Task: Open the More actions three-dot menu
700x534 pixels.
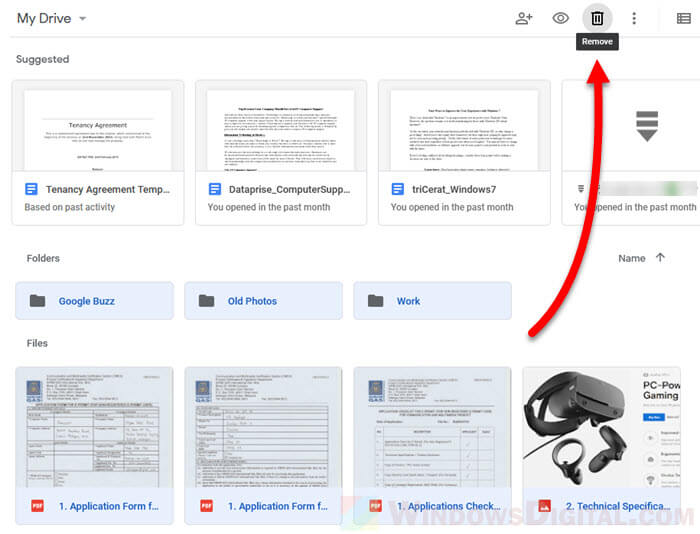Action: (634, 18)
